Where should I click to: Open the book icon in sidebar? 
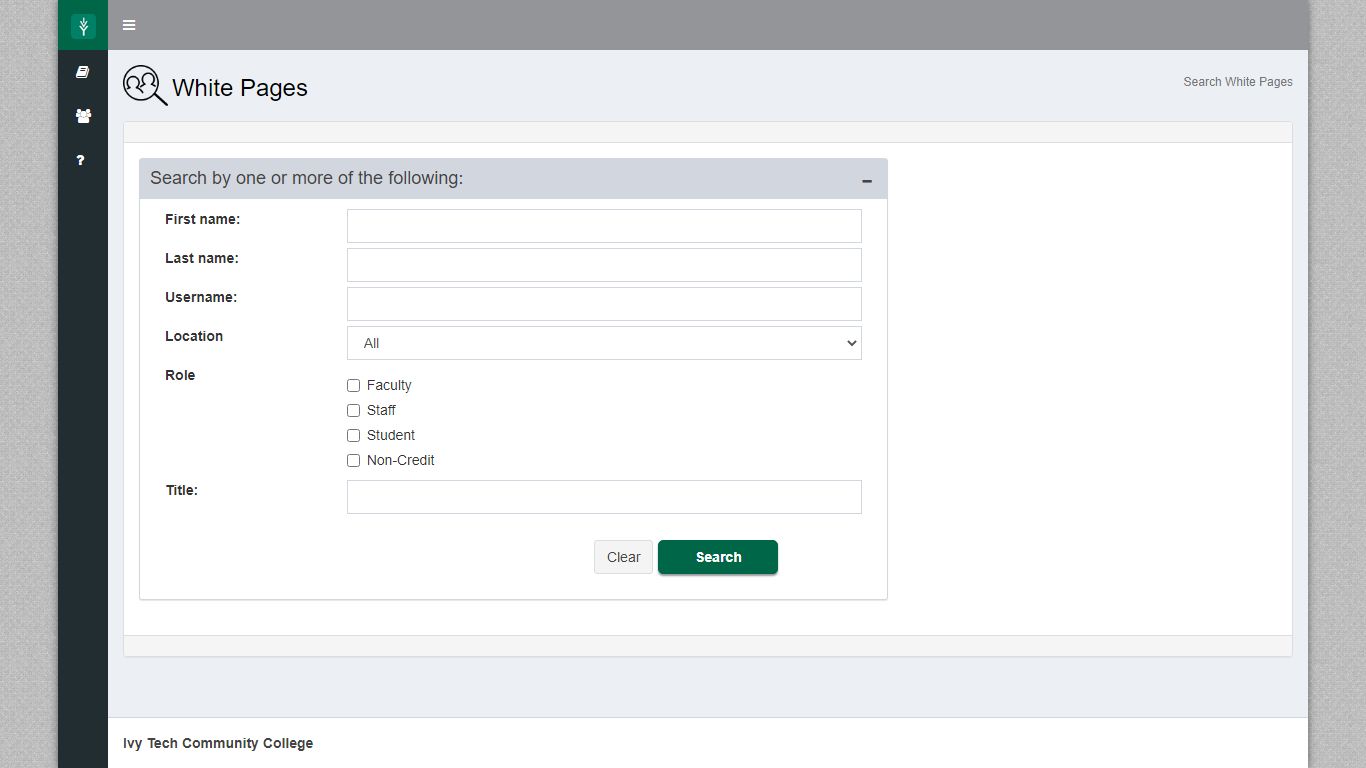(x=83, y=72)
